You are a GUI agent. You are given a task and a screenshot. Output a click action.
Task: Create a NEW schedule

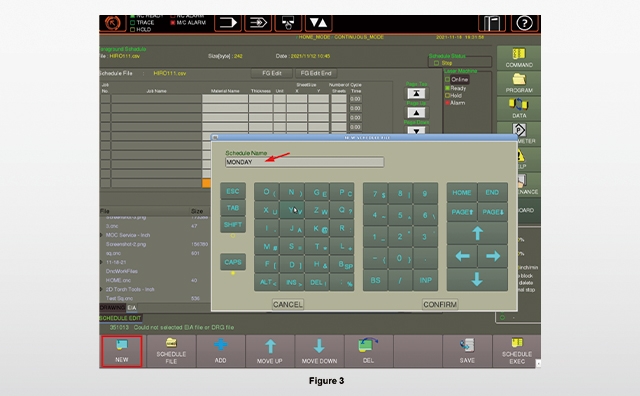coord(122,352)
